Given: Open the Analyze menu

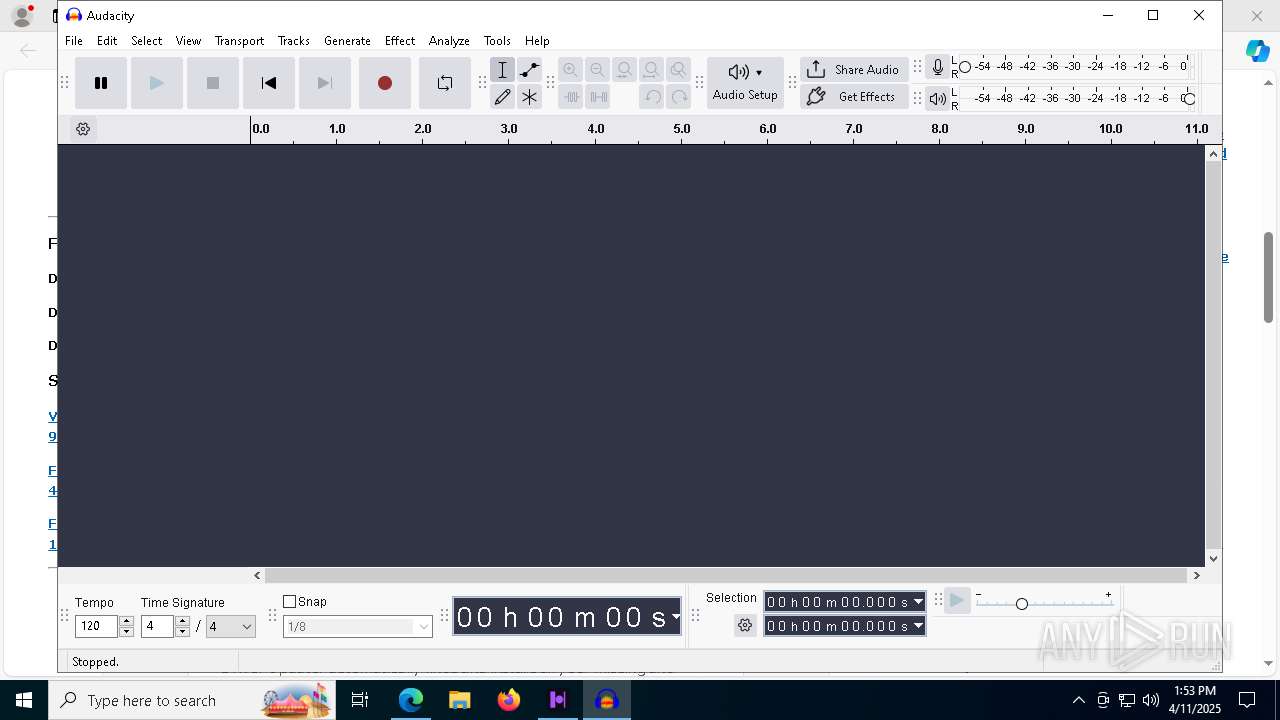Looking at the screenshot, I should coord(449,41).
